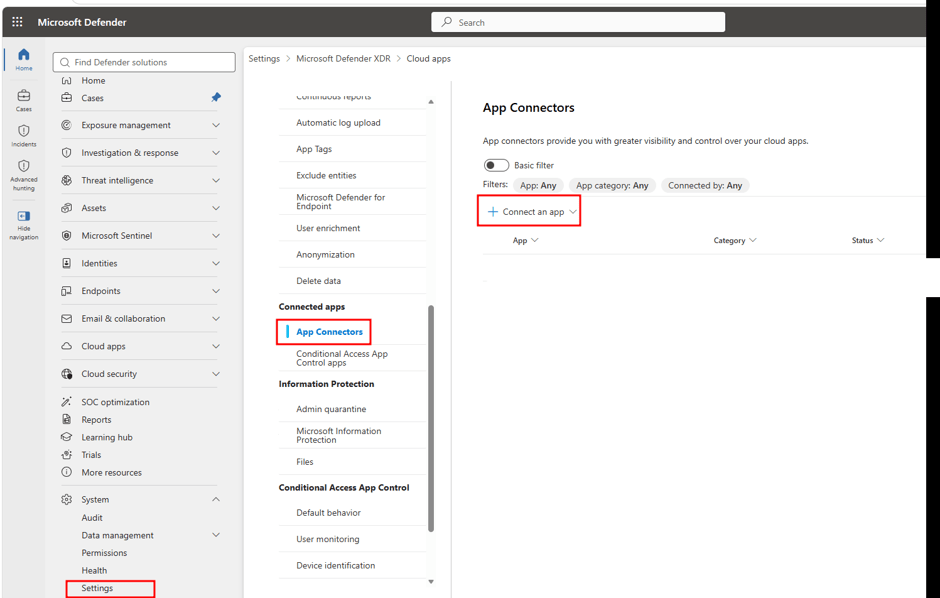The width and height of the screenshot is (940, 598).
Task: Click the Trials icon
Action: point(67,455)
